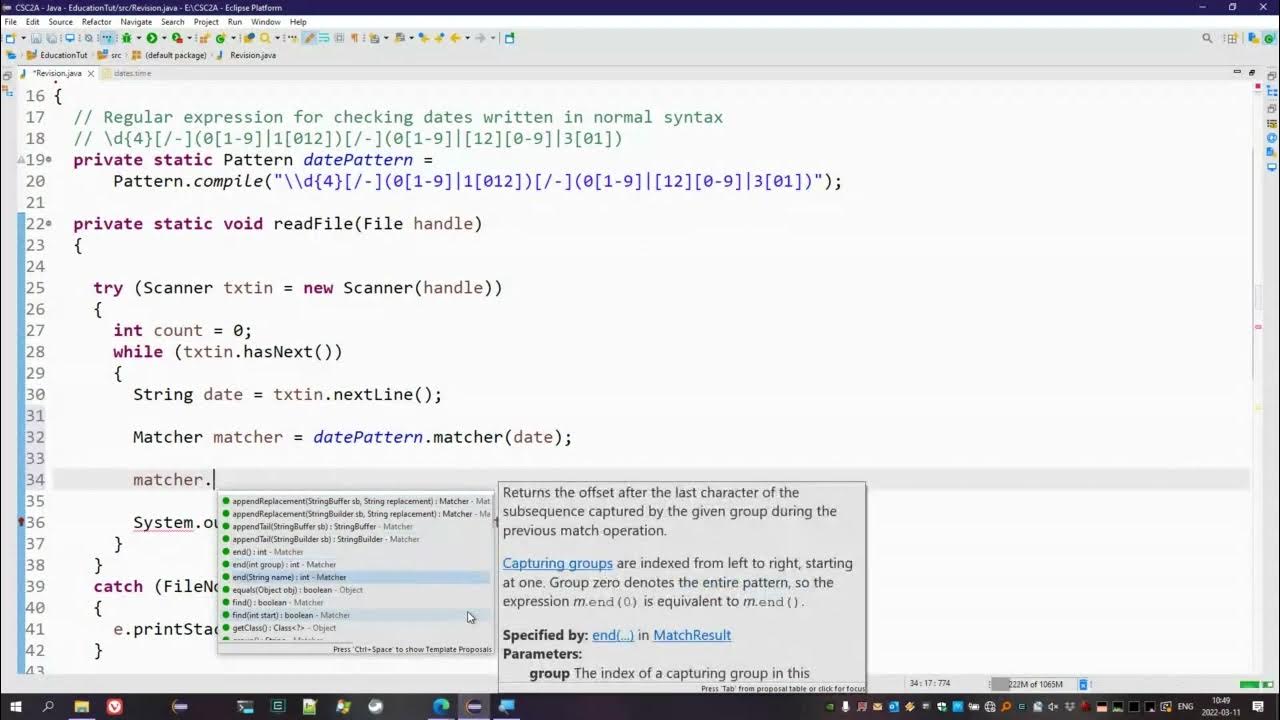Click the New Java Package icon
This screenshot has width=1280, height=720.
pos(204,38)
